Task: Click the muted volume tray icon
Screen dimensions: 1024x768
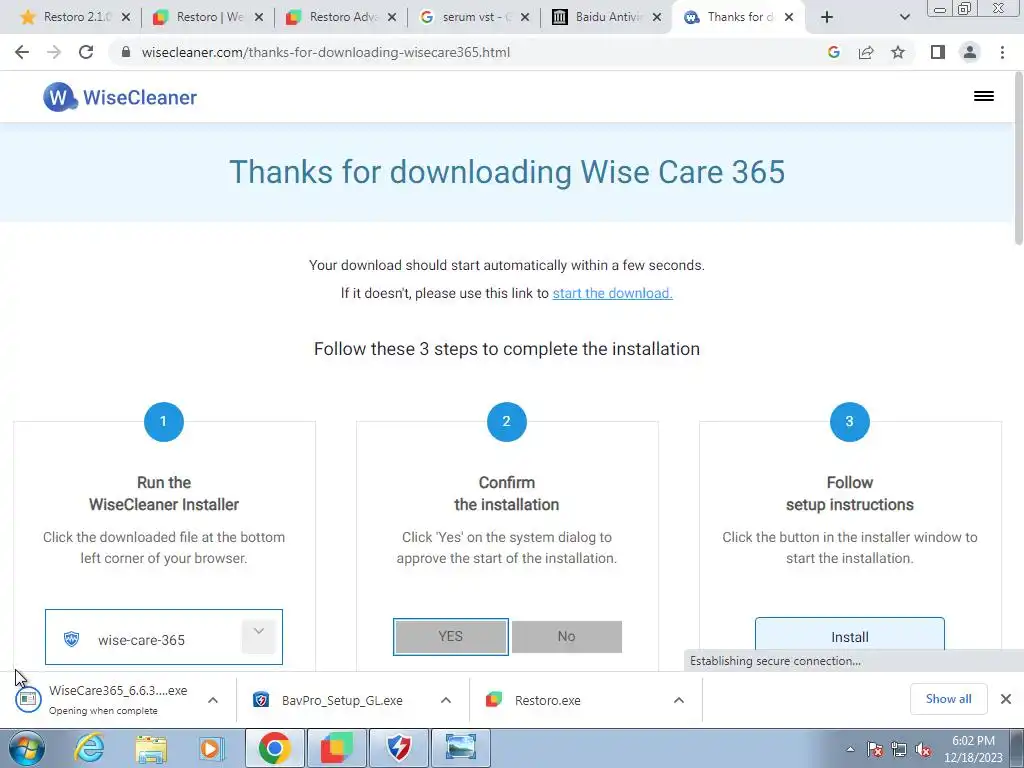Action: tap(923, 749)
